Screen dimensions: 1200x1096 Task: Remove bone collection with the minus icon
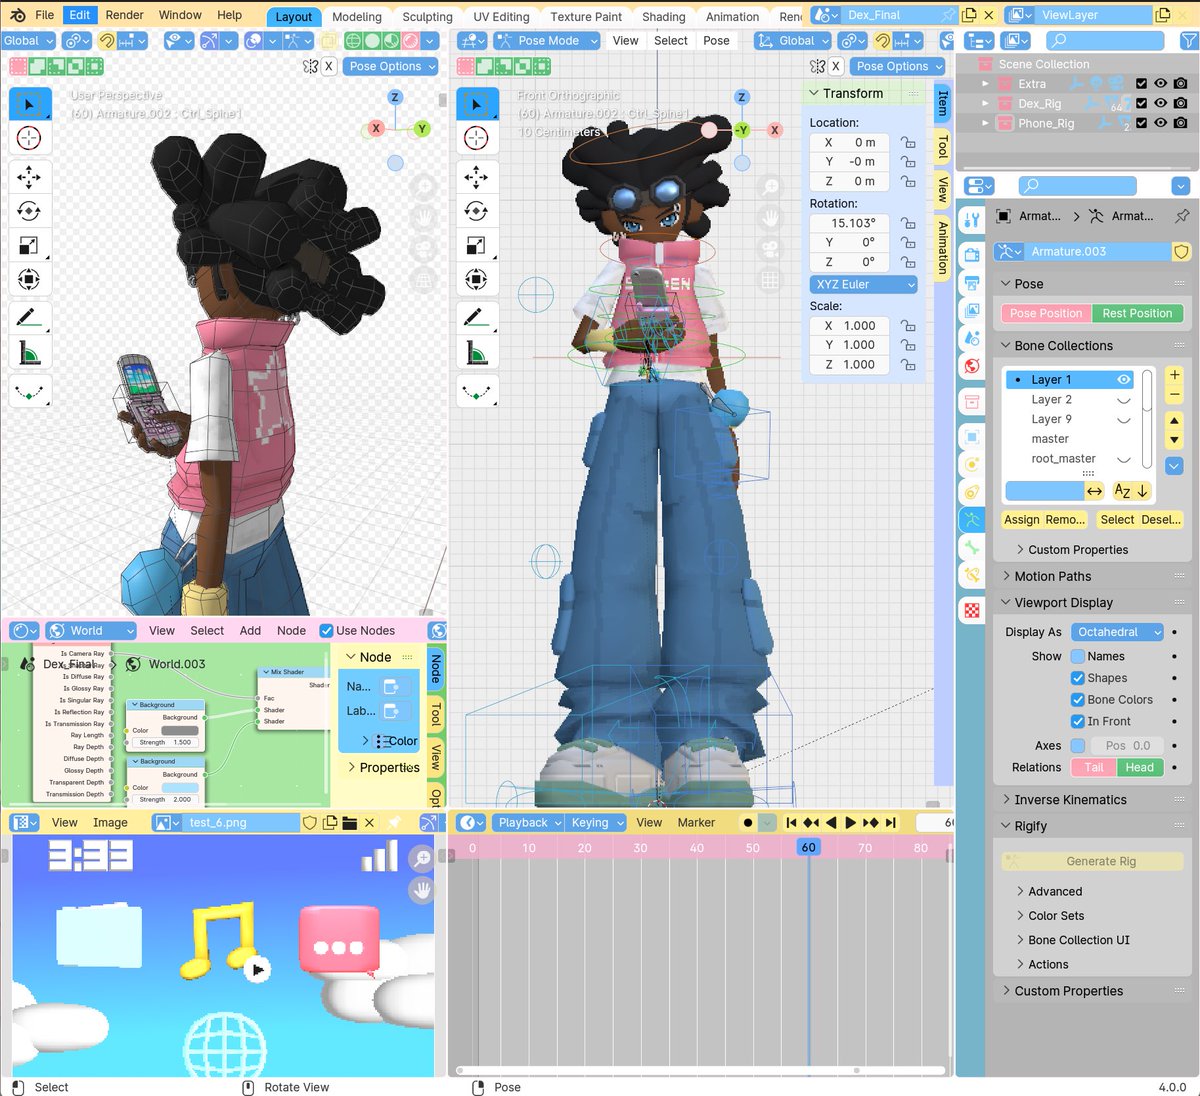click(x=1174, y=395)
